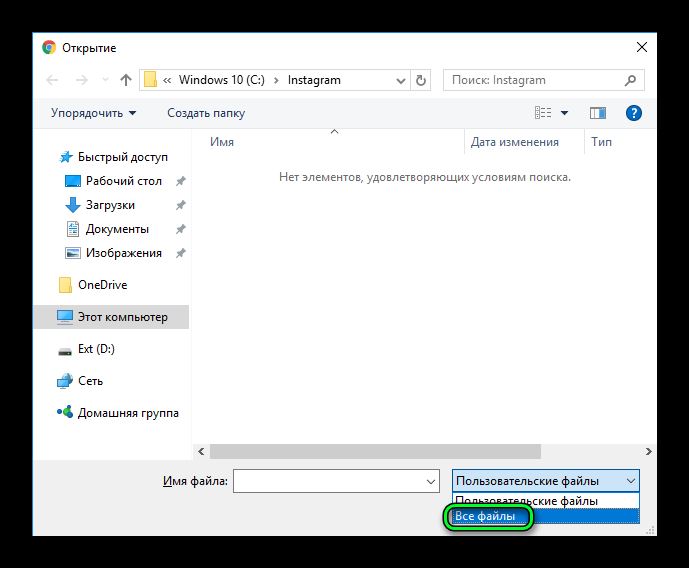Click the Документы document icon
Image resolution: width=689 pixels, height=568 pixels.
click(73, 229)
